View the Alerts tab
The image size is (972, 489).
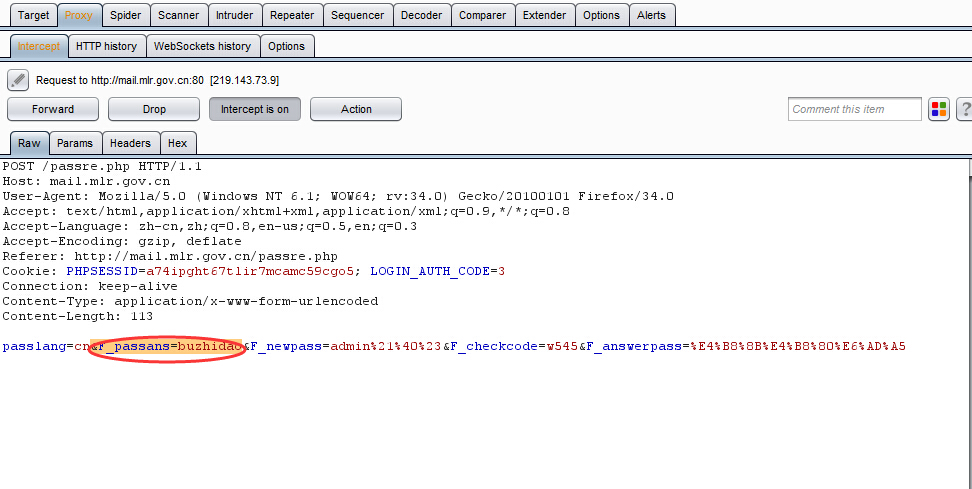coord(652,15)
